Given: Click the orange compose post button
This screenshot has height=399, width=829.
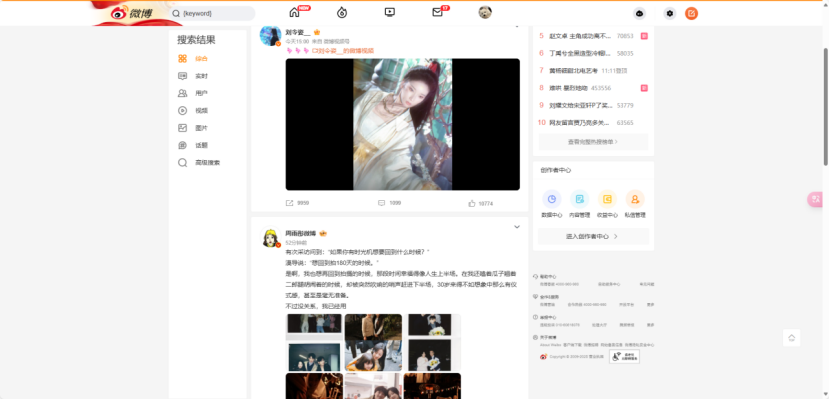Looking at the screenshot, I should tap(692, 14).
